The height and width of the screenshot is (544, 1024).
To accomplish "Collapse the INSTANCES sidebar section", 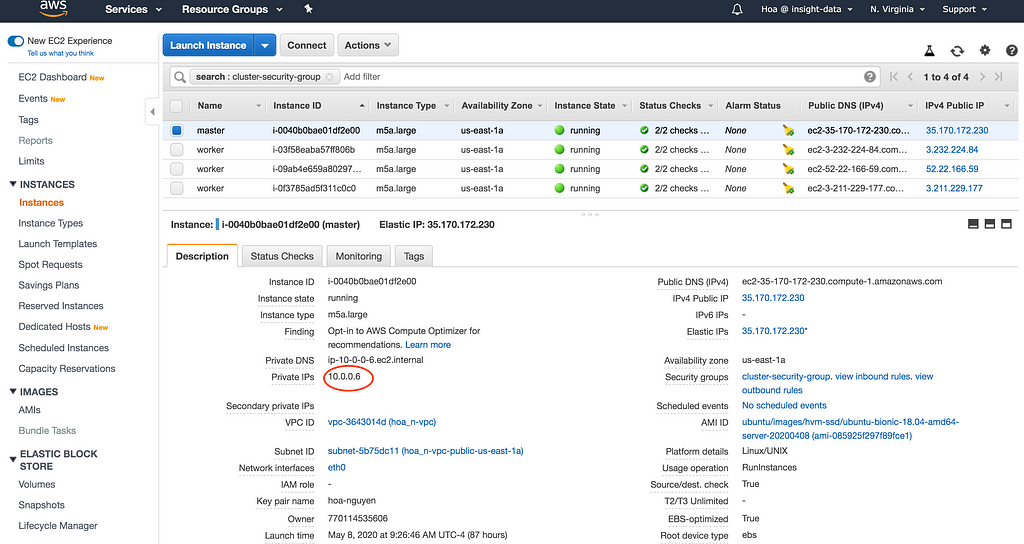I will pos(13,184).
